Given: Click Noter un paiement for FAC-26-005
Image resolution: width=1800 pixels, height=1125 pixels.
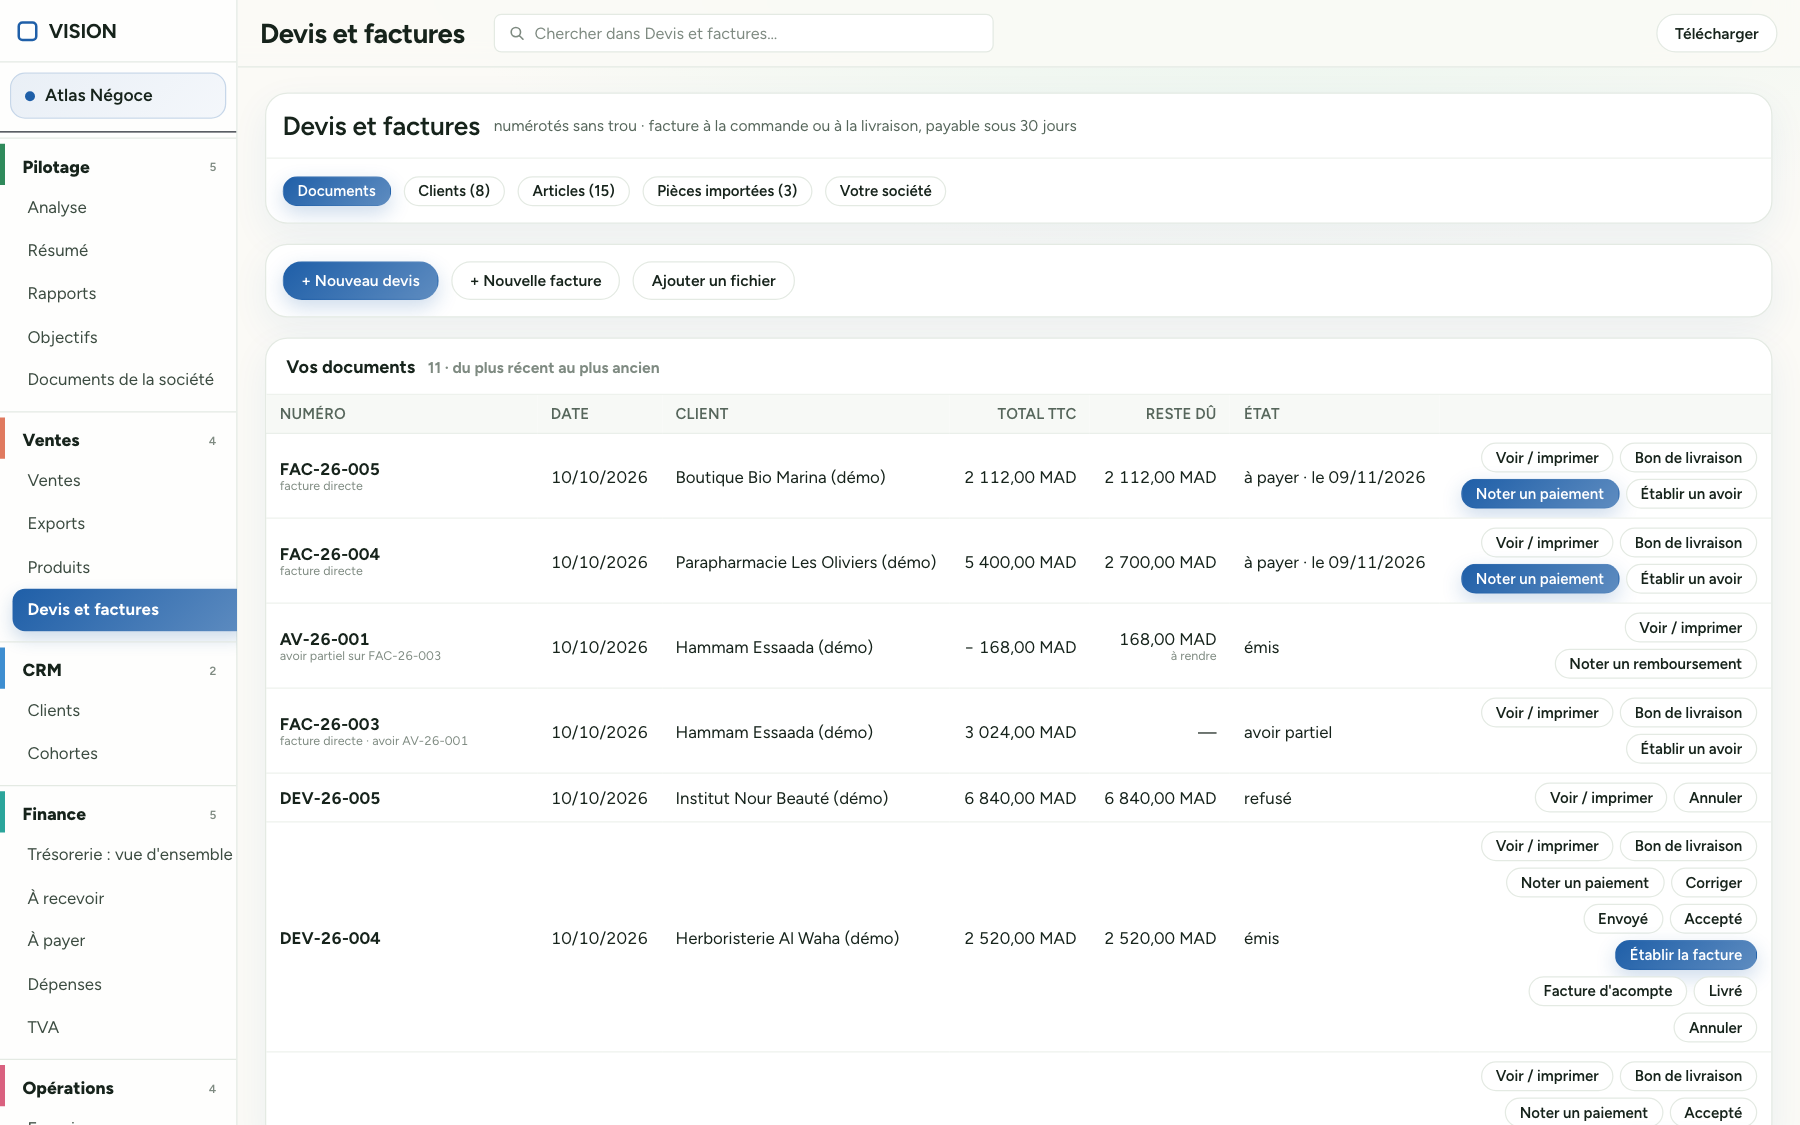Looking at the screenshot, I should point(1539,494).
